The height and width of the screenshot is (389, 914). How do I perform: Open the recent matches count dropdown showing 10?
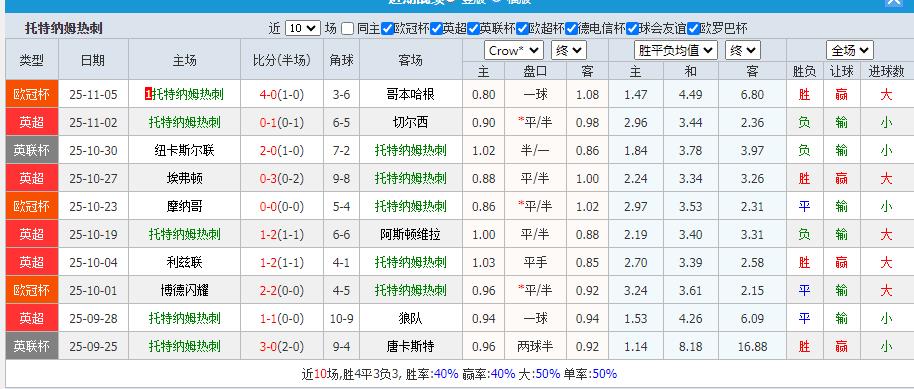pyautogui.click(x=303, y=28)
